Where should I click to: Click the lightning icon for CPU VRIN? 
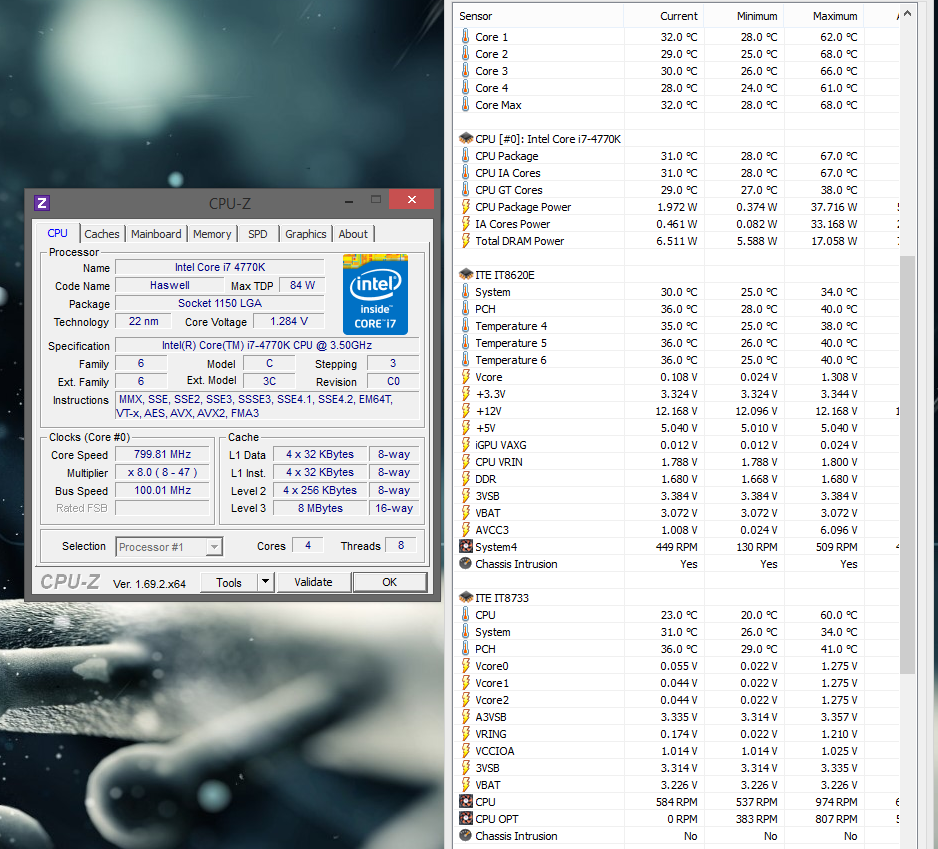[x=465, y=462]
